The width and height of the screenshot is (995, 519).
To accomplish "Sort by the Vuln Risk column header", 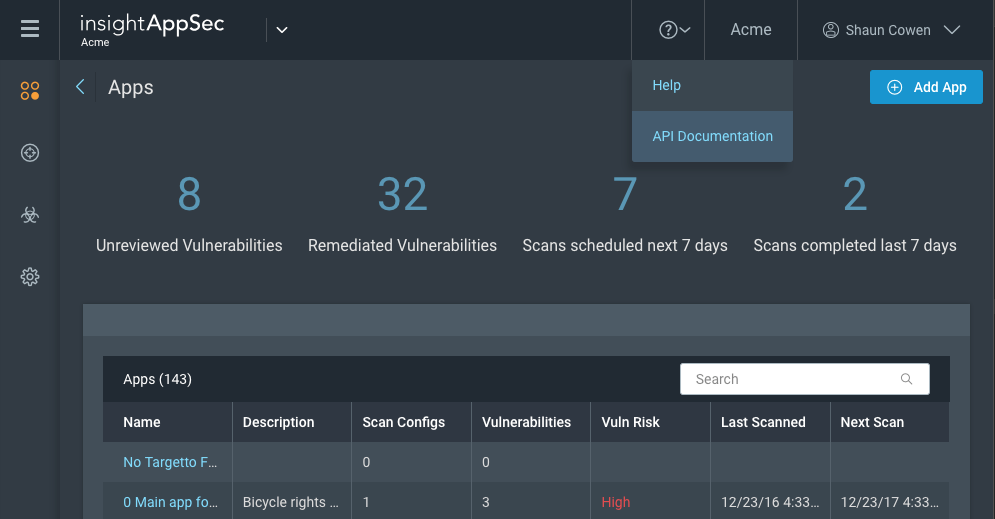I will [x=631, y=422].
